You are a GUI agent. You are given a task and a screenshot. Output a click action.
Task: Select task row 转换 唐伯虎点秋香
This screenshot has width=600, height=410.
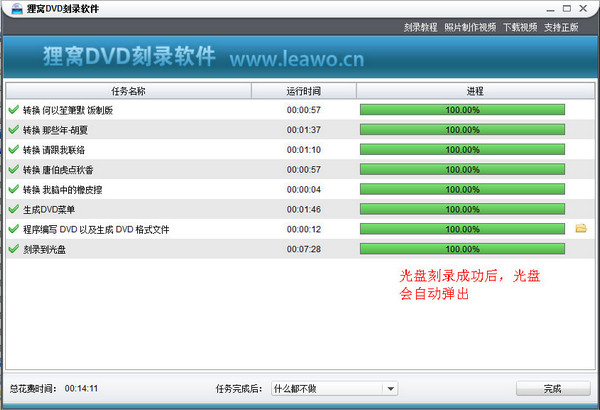[300, 169]
